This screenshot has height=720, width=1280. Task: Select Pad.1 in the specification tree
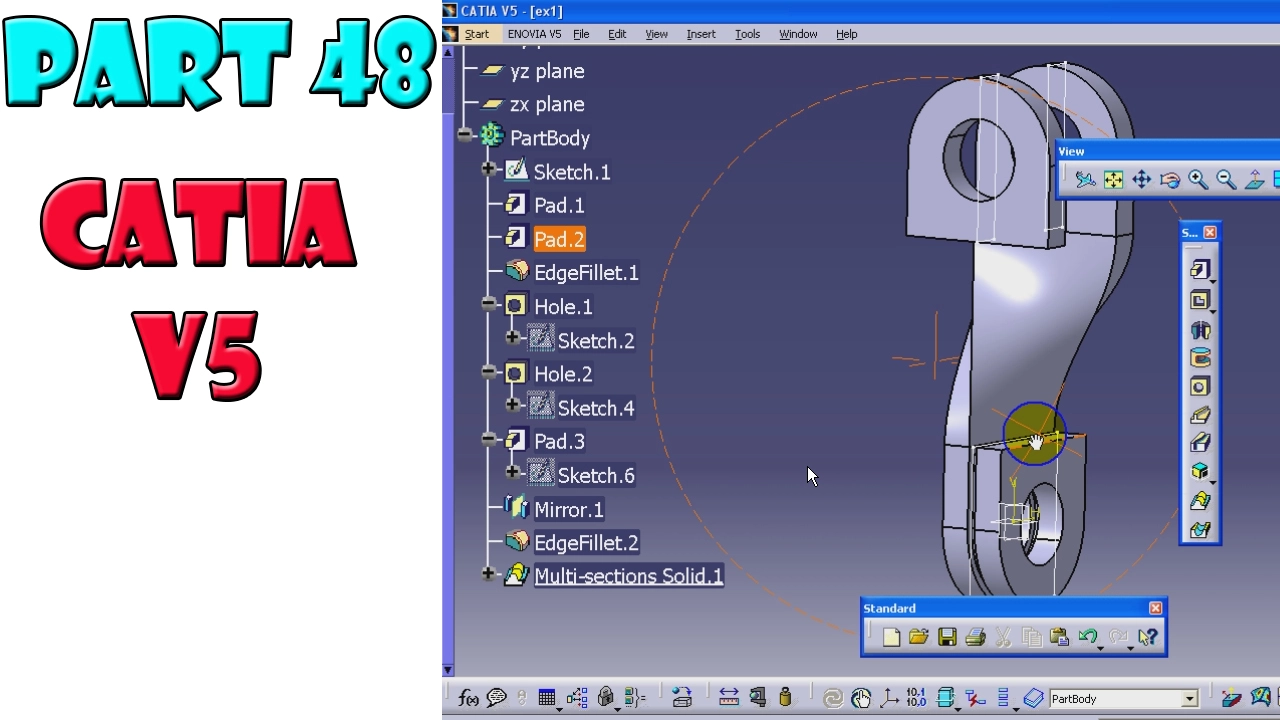559,206
